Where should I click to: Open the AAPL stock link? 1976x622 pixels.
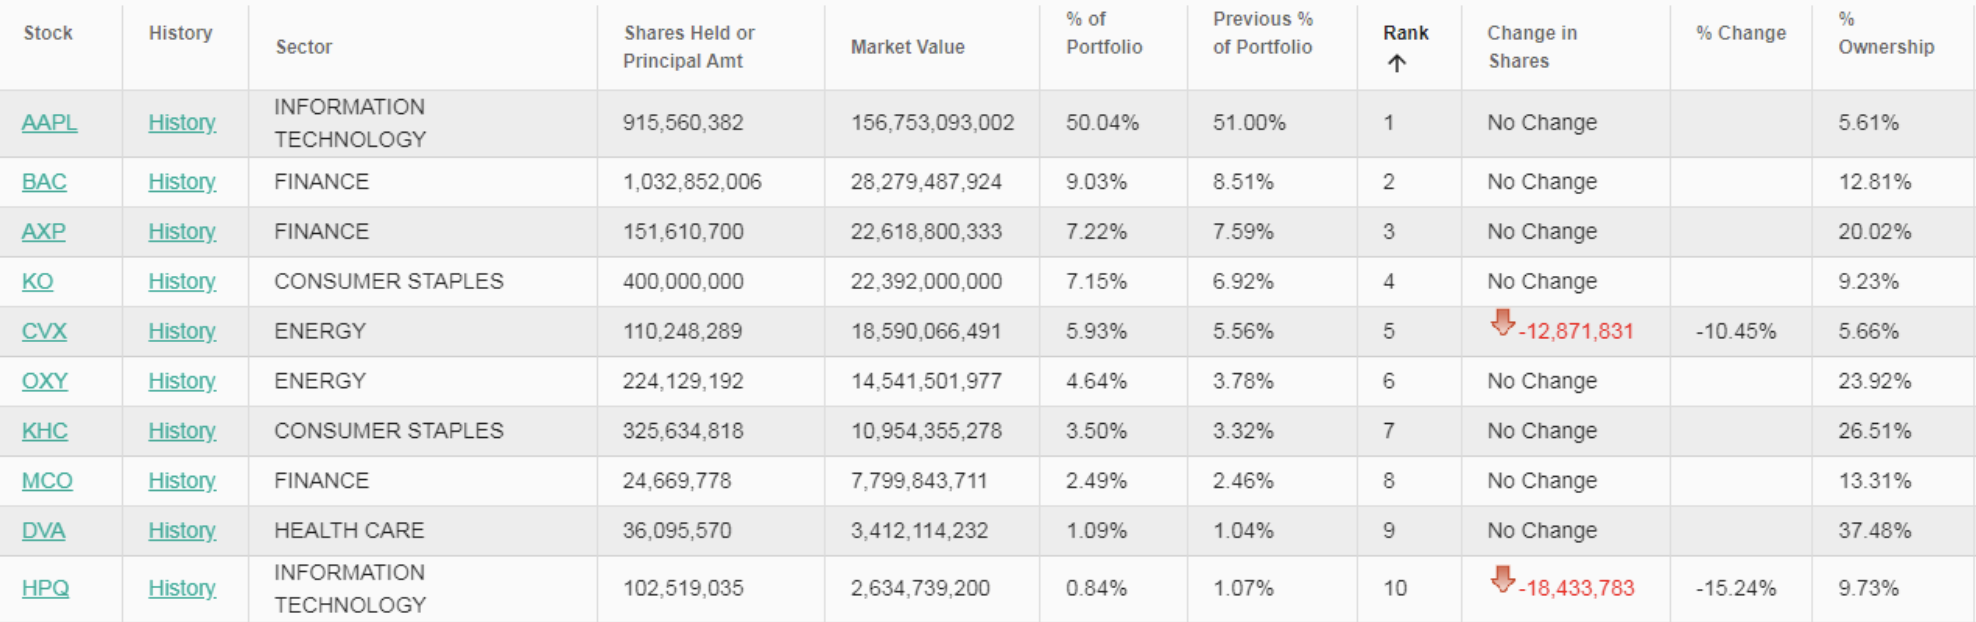[x=49, y=123]
